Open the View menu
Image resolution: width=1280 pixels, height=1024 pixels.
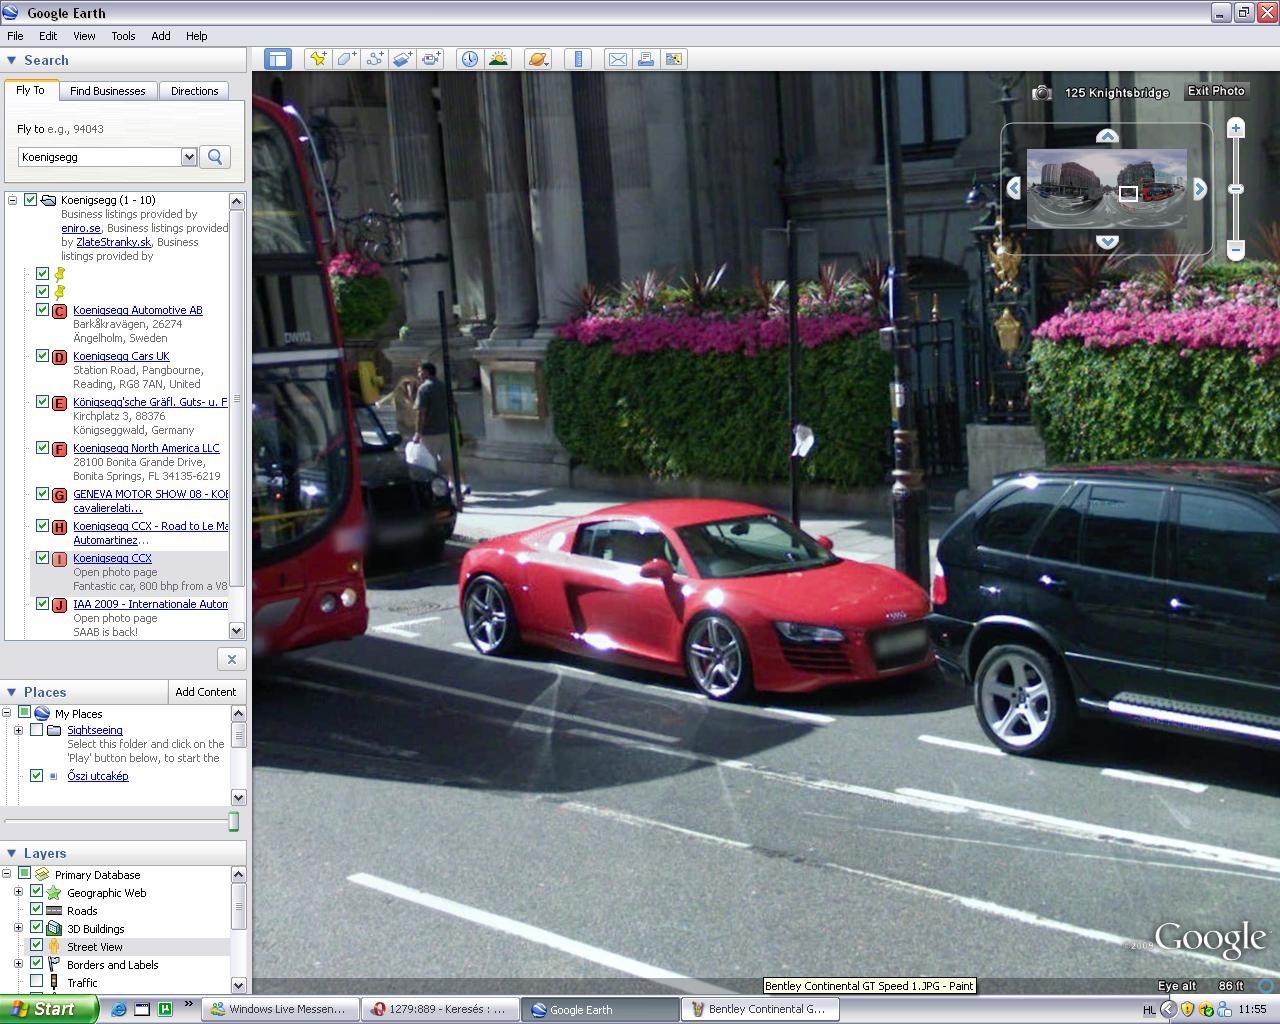[84, 36]
